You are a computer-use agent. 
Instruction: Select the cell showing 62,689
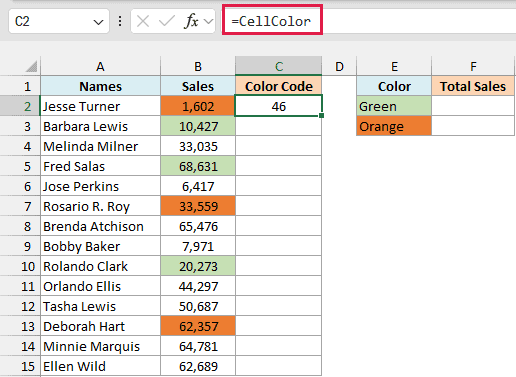click(198, 366)
